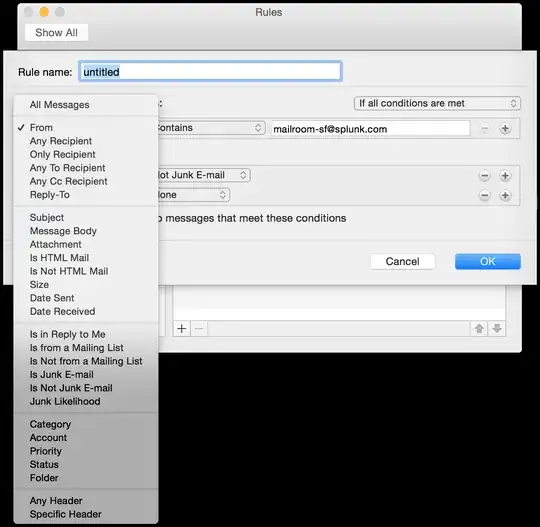This screenshot has height=527, width=540.
Task: Delete selected rule with minus in Rules window
Action: coord(199,329)
